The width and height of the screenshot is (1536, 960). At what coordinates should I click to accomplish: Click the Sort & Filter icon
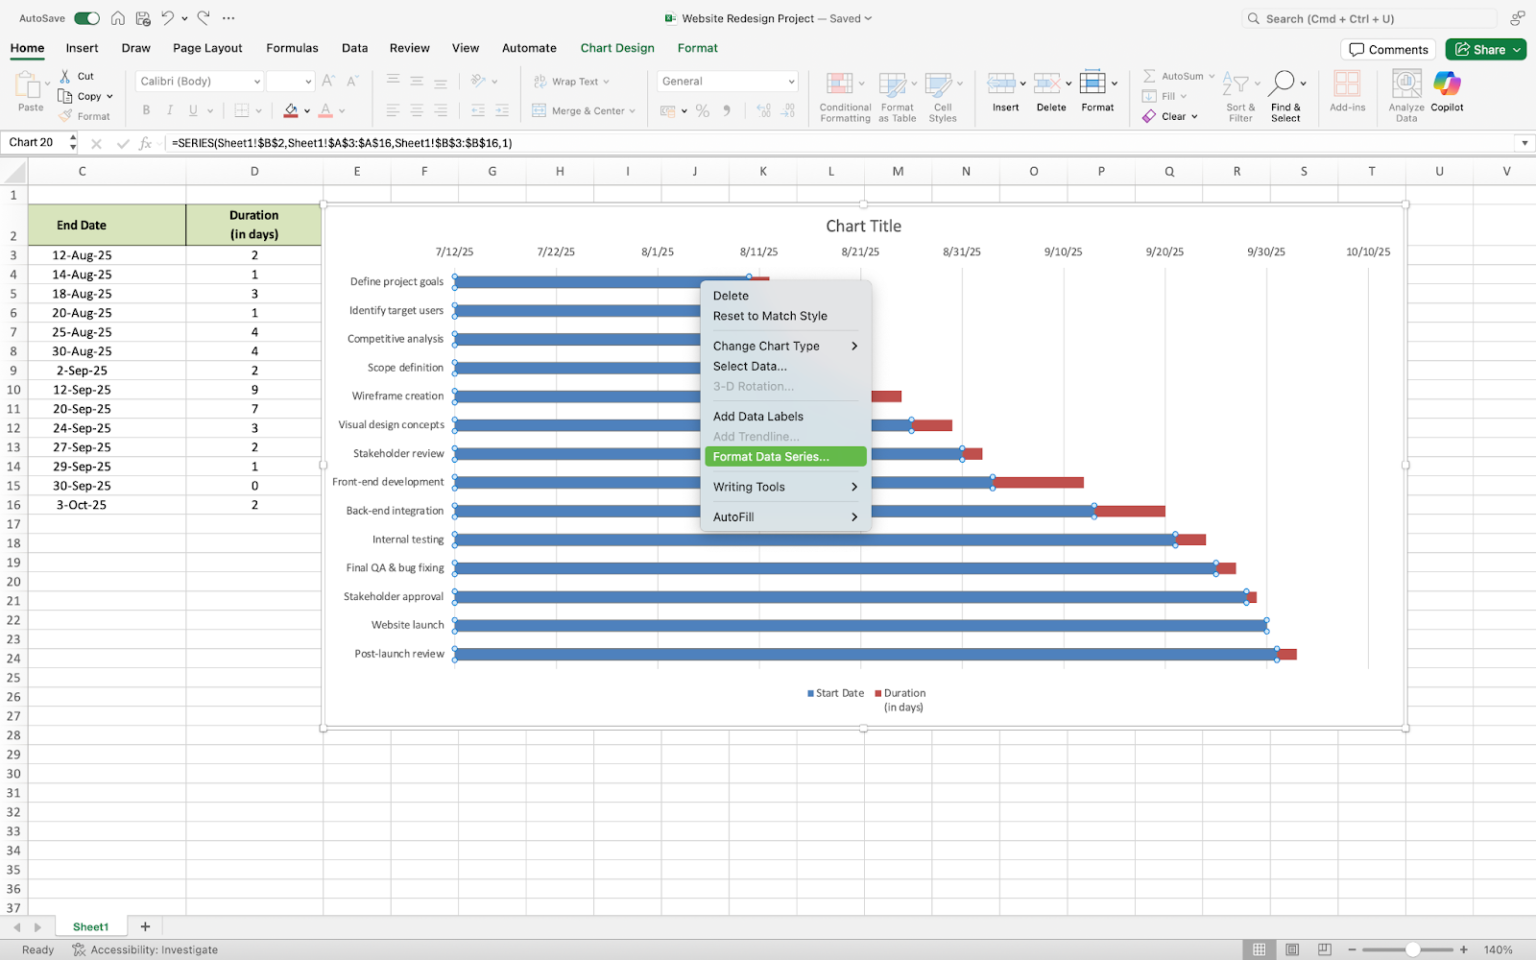pos(1239,95)
